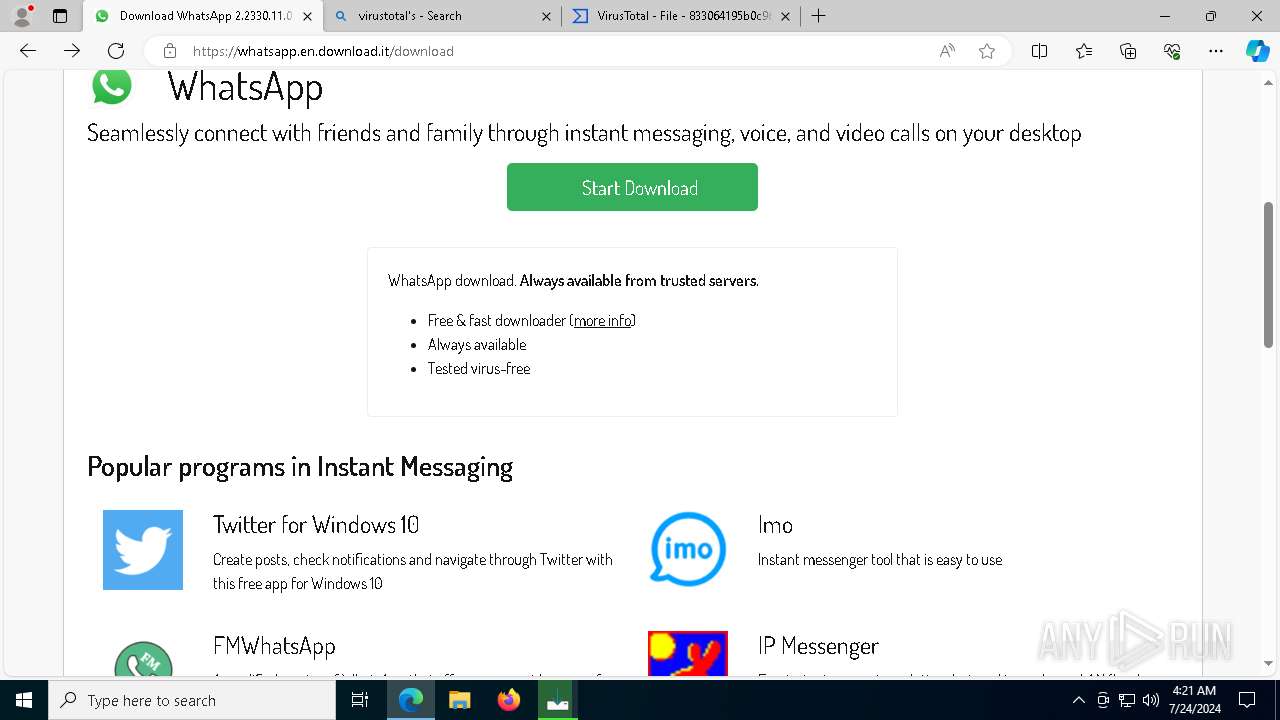The height and width of the screenshot is (720, 1280).
Task: Open the Read aloud icon
Action: point(947,51)
